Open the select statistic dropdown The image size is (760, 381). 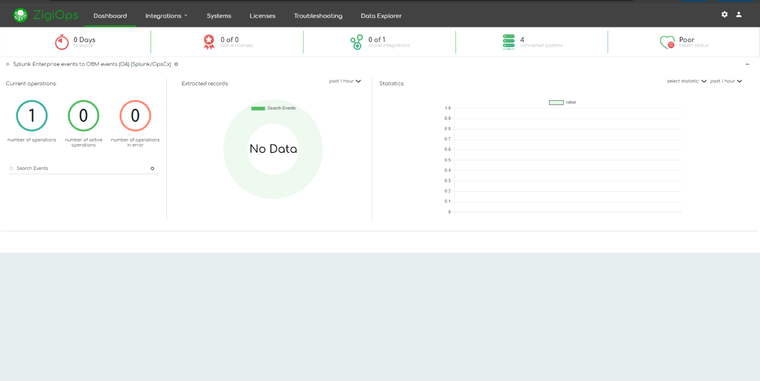click(686, 81)
